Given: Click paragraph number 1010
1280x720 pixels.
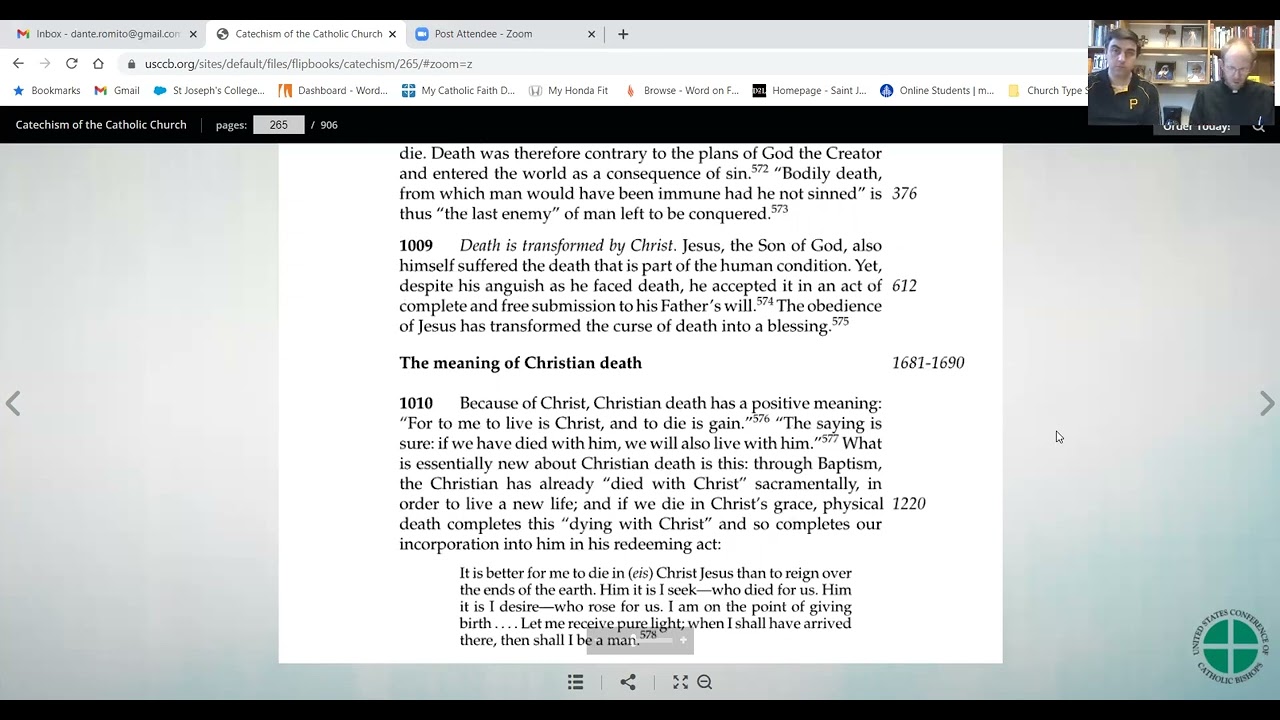Looking at the screenshot, I should (x=416, y=403).
